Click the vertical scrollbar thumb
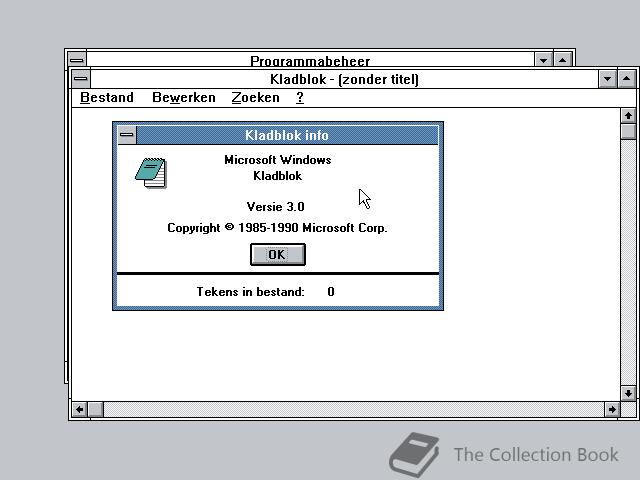This screenshot has width=640, height=480. (x=628, y=131)
